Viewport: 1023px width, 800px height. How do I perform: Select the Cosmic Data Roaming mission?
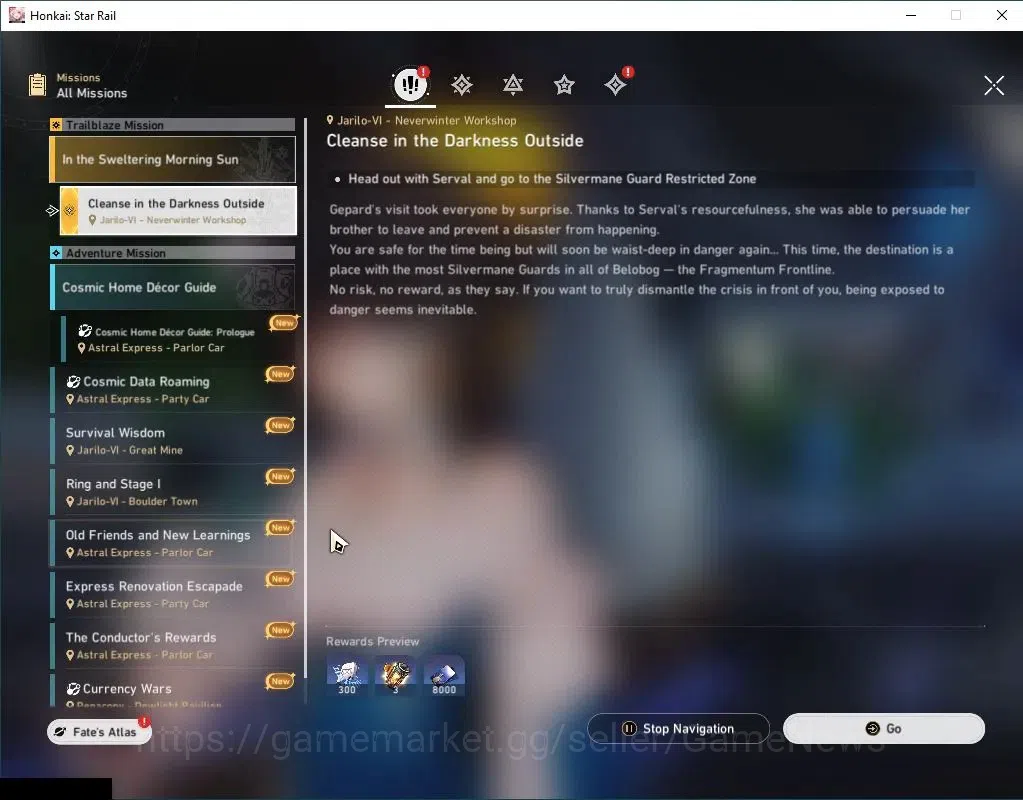173,390
